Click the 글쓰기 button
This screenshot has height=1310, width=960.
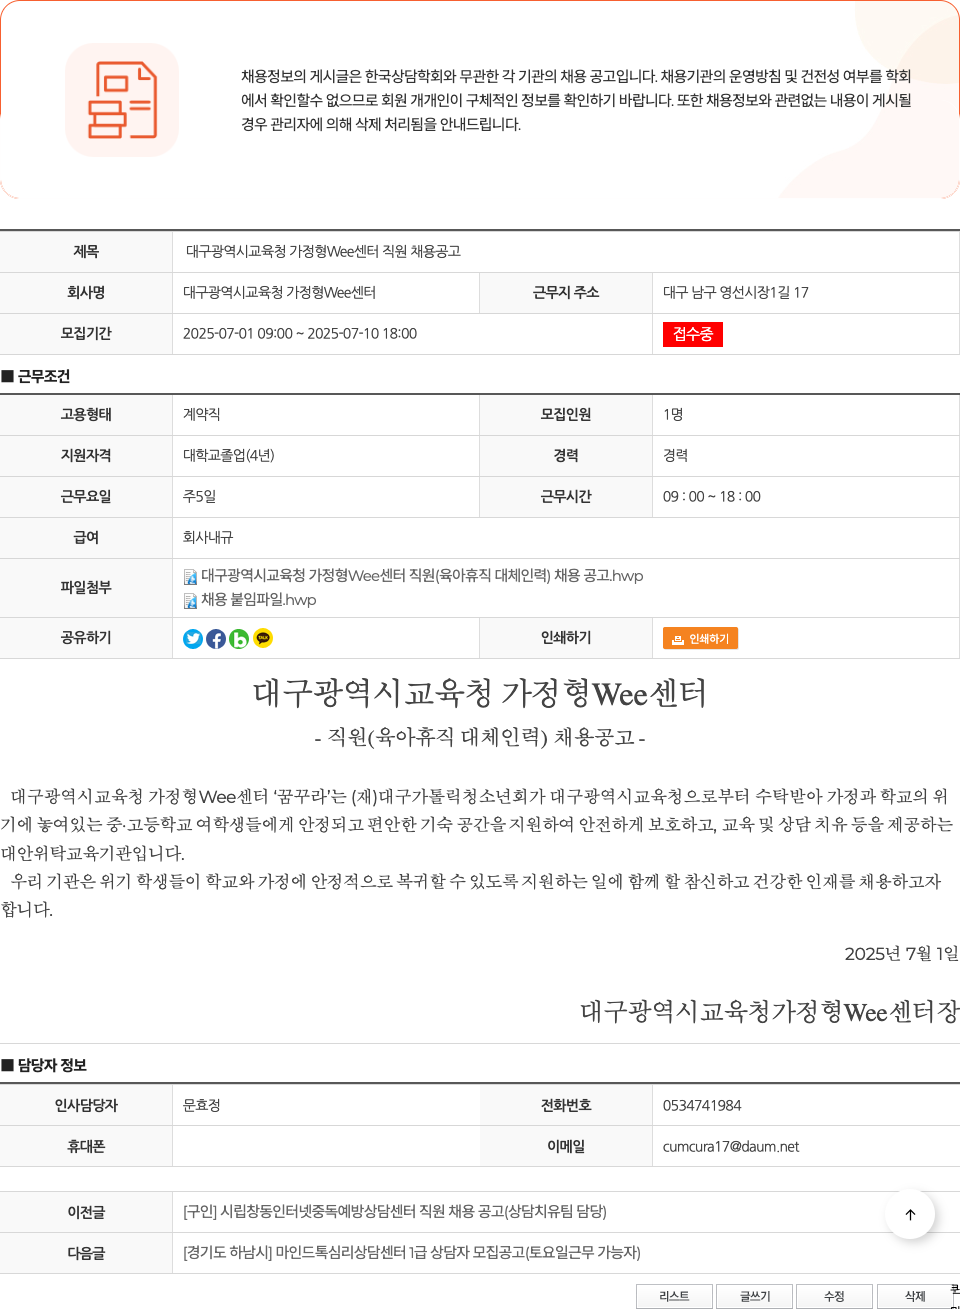pyautogui.click(x=755, y=1296)
